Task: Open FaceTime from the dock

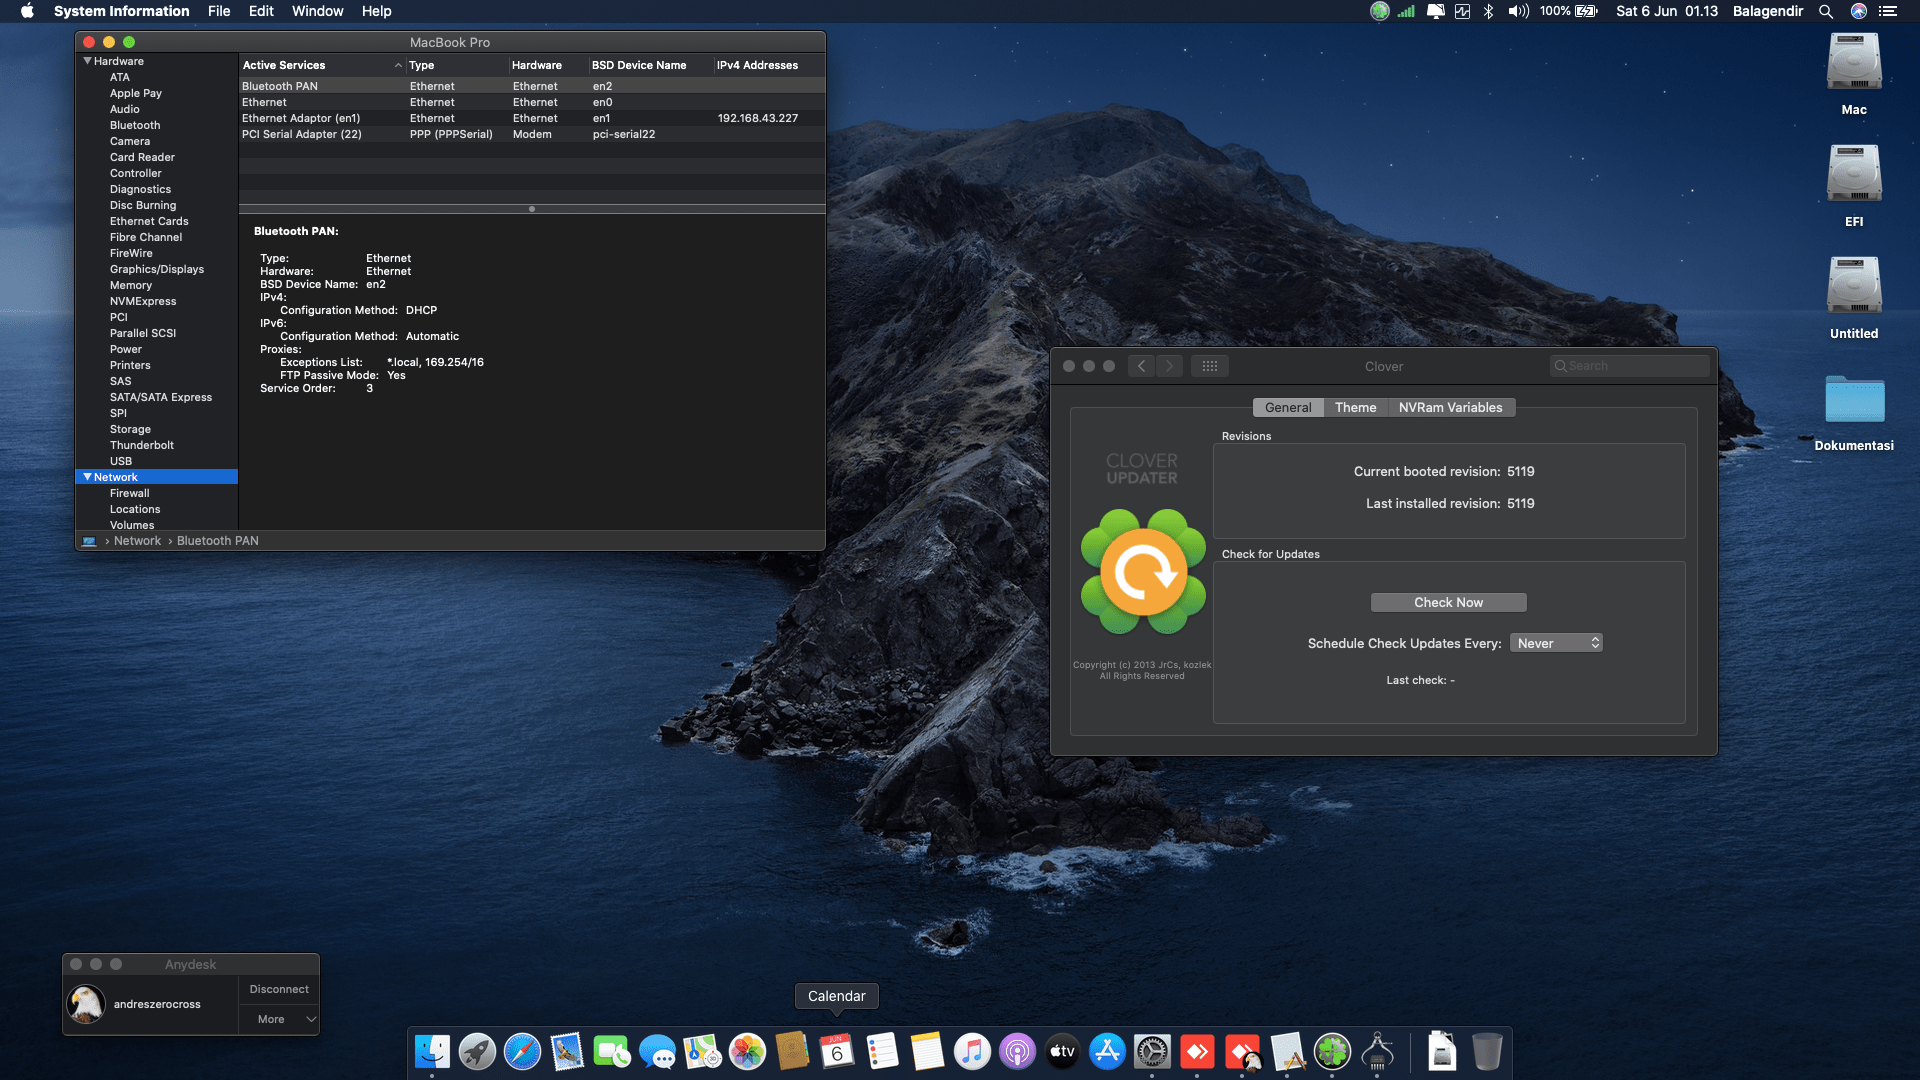Action: pyautogui.click(x=612, y=1052)
